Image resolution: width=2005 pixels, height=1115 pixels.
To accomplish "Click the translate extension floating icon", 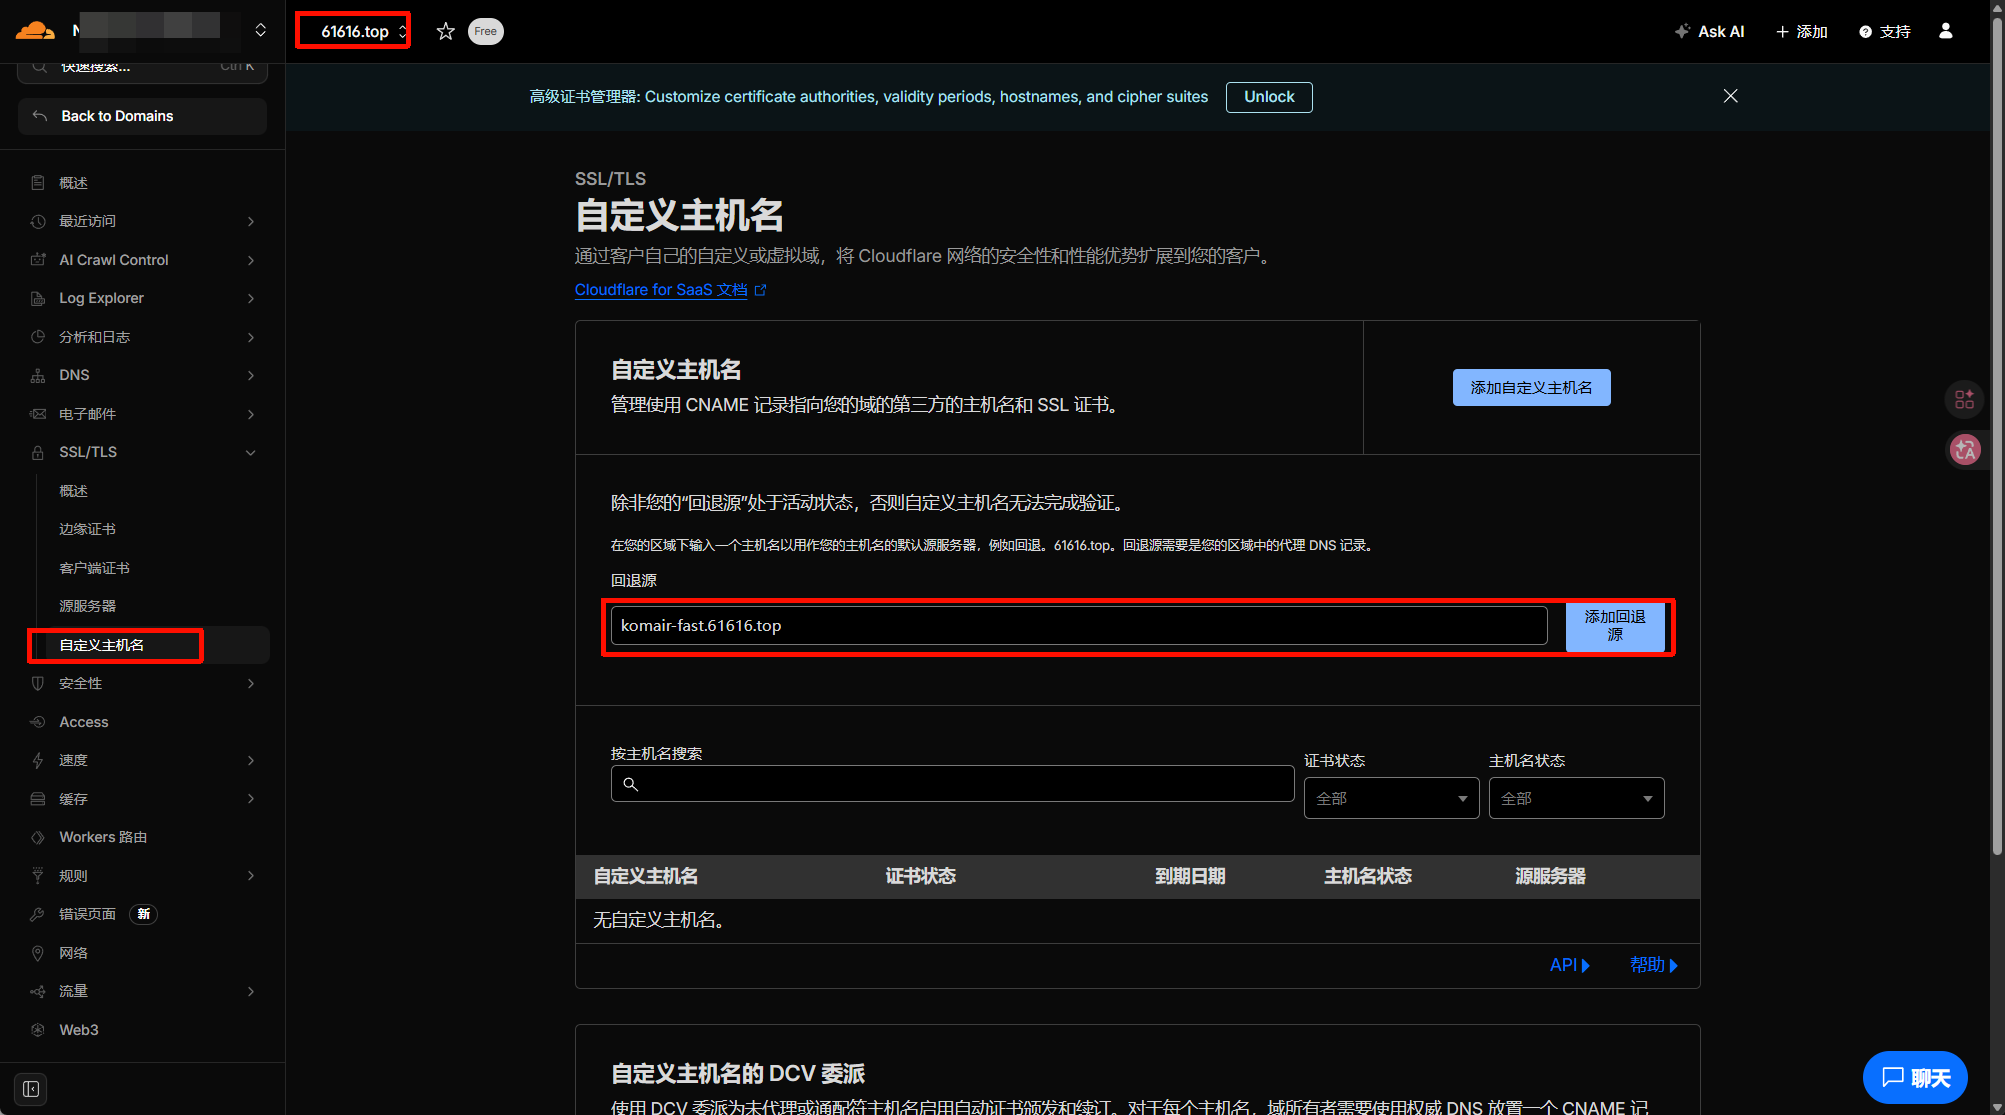I will coord(1965,450).
